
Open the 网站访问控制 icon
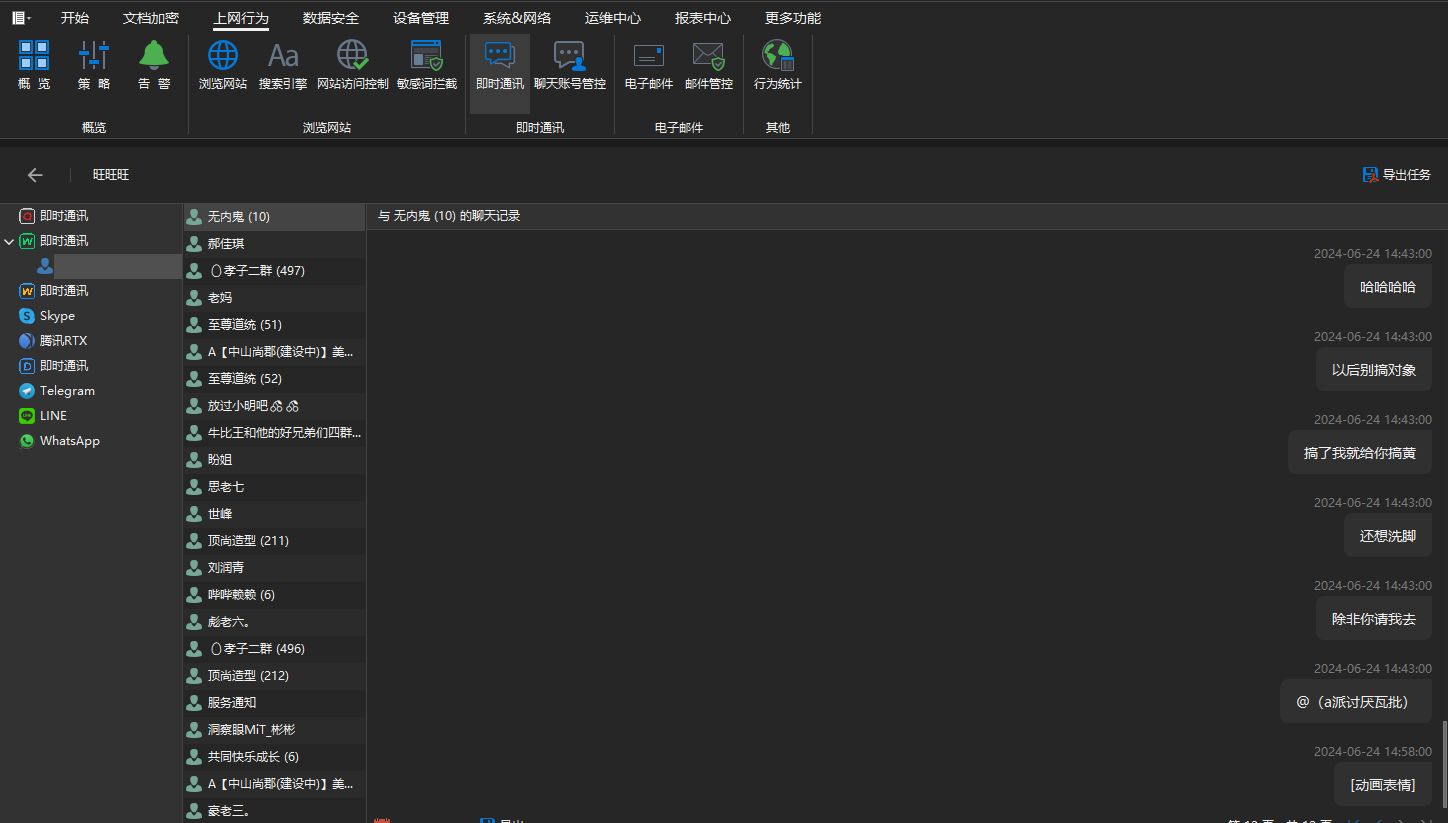click(353, 65)
